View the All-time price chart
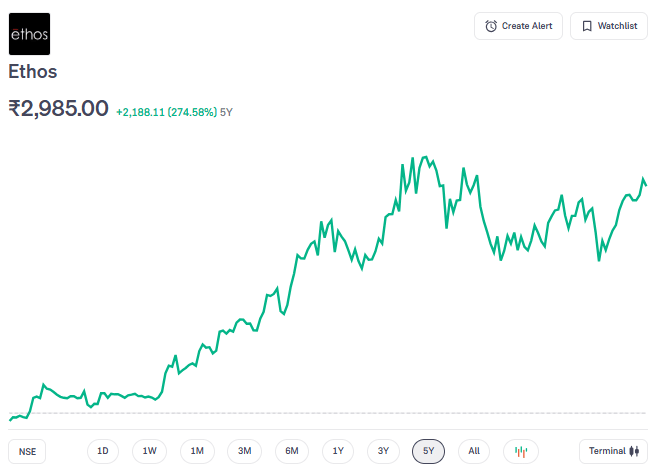664x475 pixels. click(x=474, y=451)
